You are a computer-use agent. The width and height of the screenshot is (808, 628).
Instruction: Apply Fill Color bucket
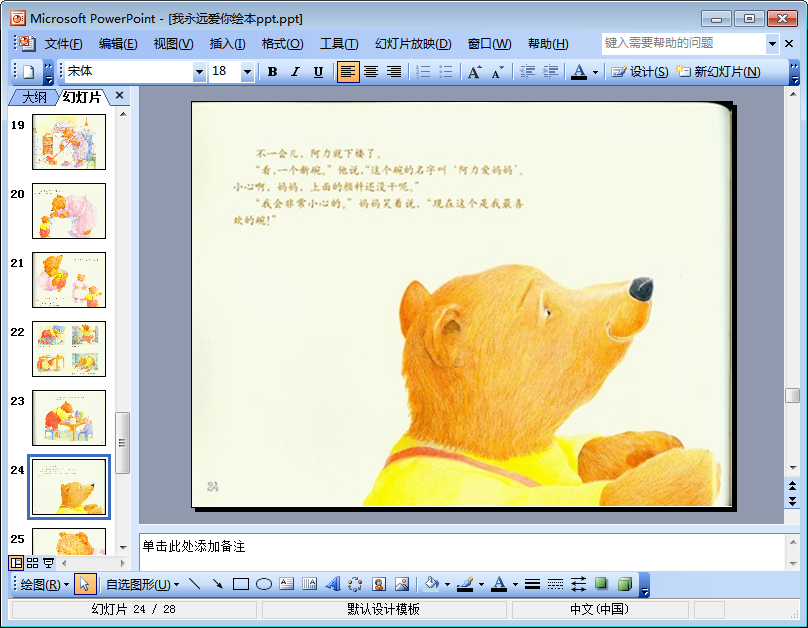coord(432,584)
